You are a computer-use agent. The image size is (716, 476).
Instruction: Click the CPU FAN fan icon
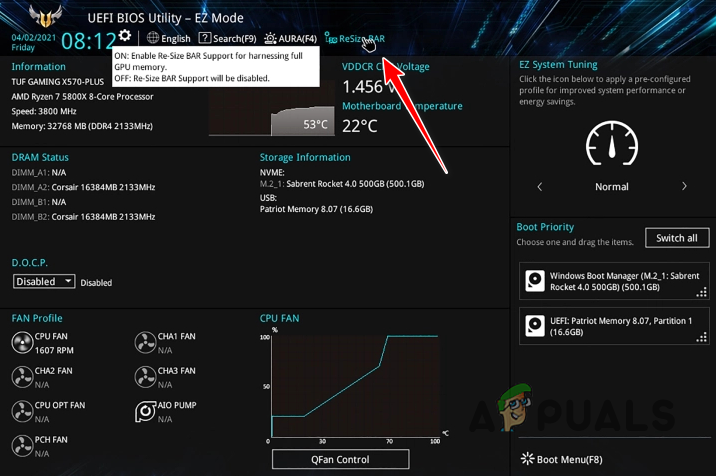click(x=22, y=343)
